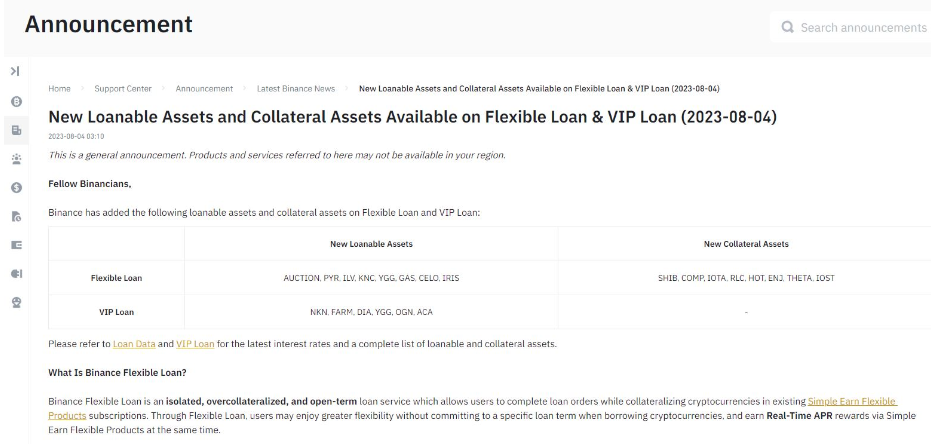Click the bottom badge sidebar icon
Image resolution: width=931 pixels, height=444 pixels.
tap(16, 302)
